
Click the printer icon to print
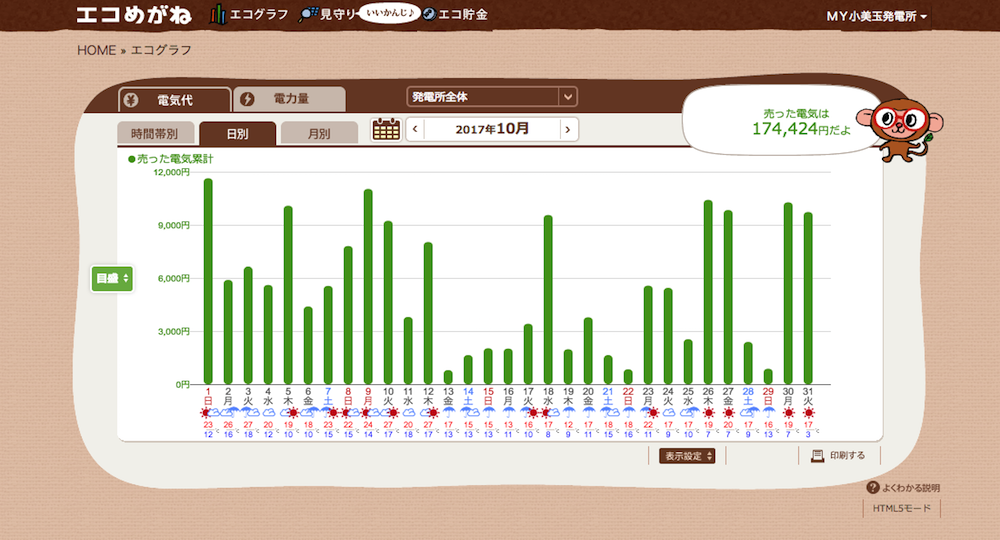[817, 456]
